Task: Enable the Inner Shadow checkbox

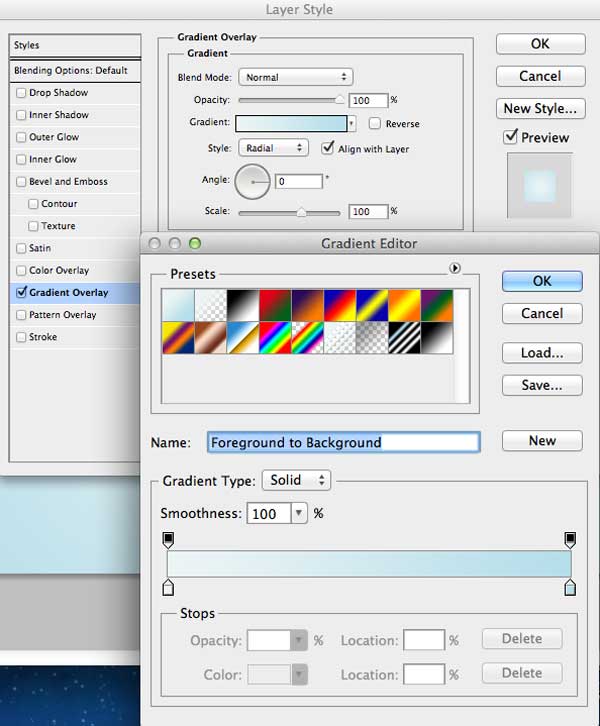Action: 21,115
